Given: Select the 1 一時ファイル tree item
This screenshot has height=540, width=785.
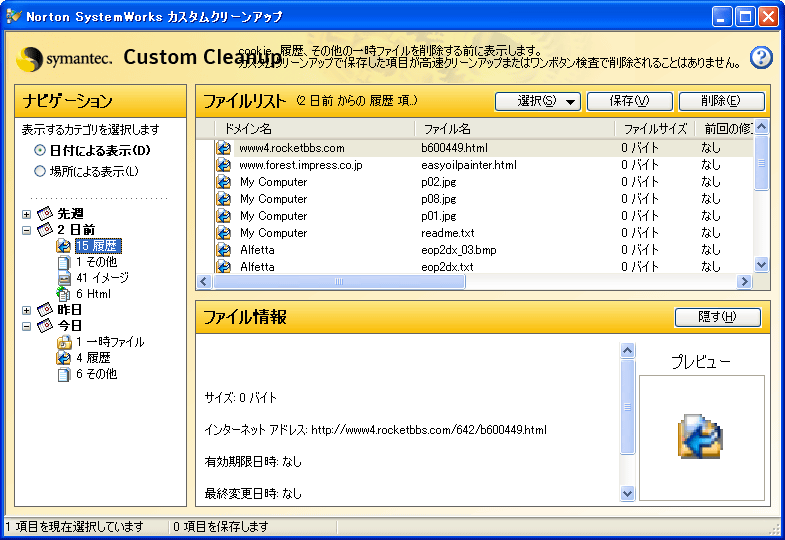Looking at the screenshot, I should click(x=110, y=342).
